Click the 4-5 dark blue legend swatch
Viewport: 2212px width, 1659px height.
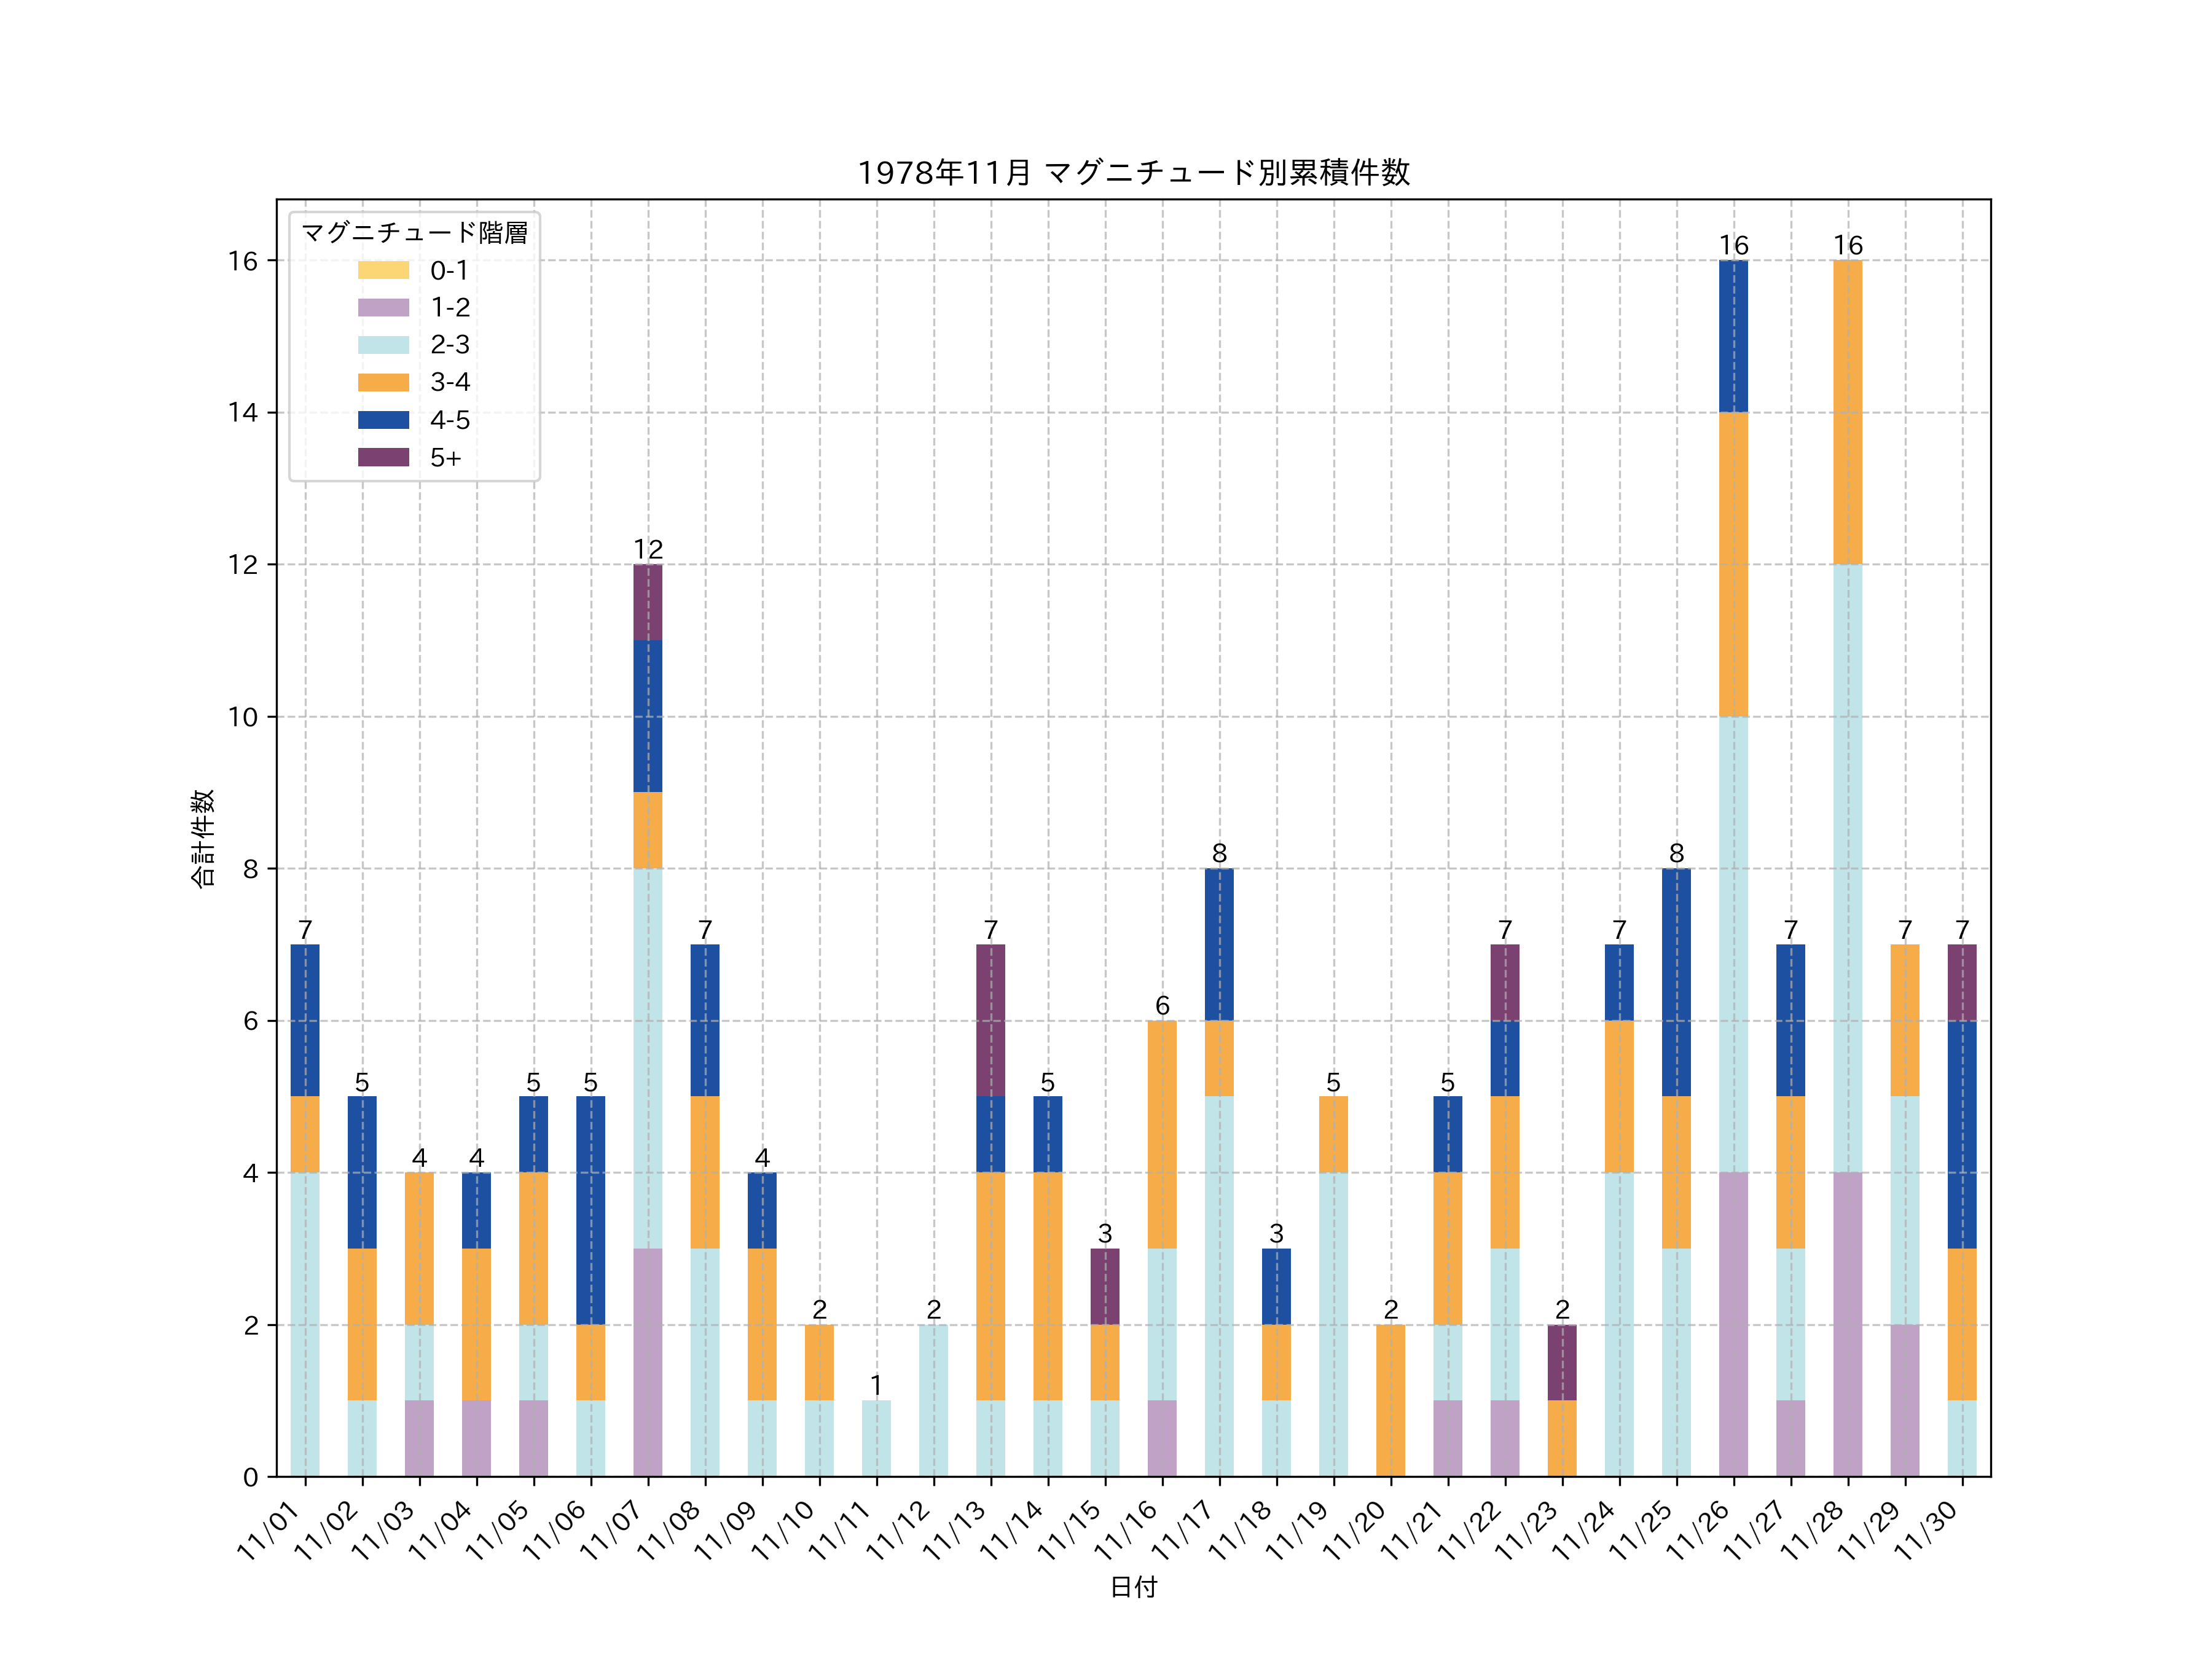[x=383, y=420]
